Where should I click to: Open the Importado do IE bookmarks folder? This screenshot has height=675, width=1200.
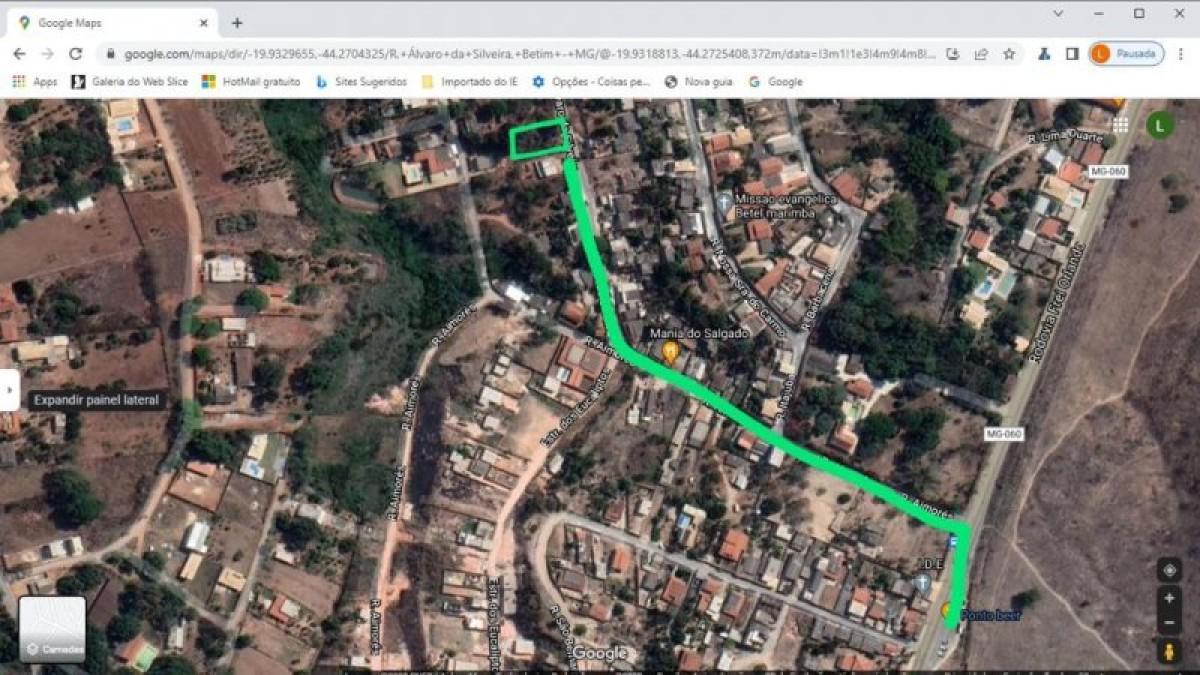tap(469, 82)
